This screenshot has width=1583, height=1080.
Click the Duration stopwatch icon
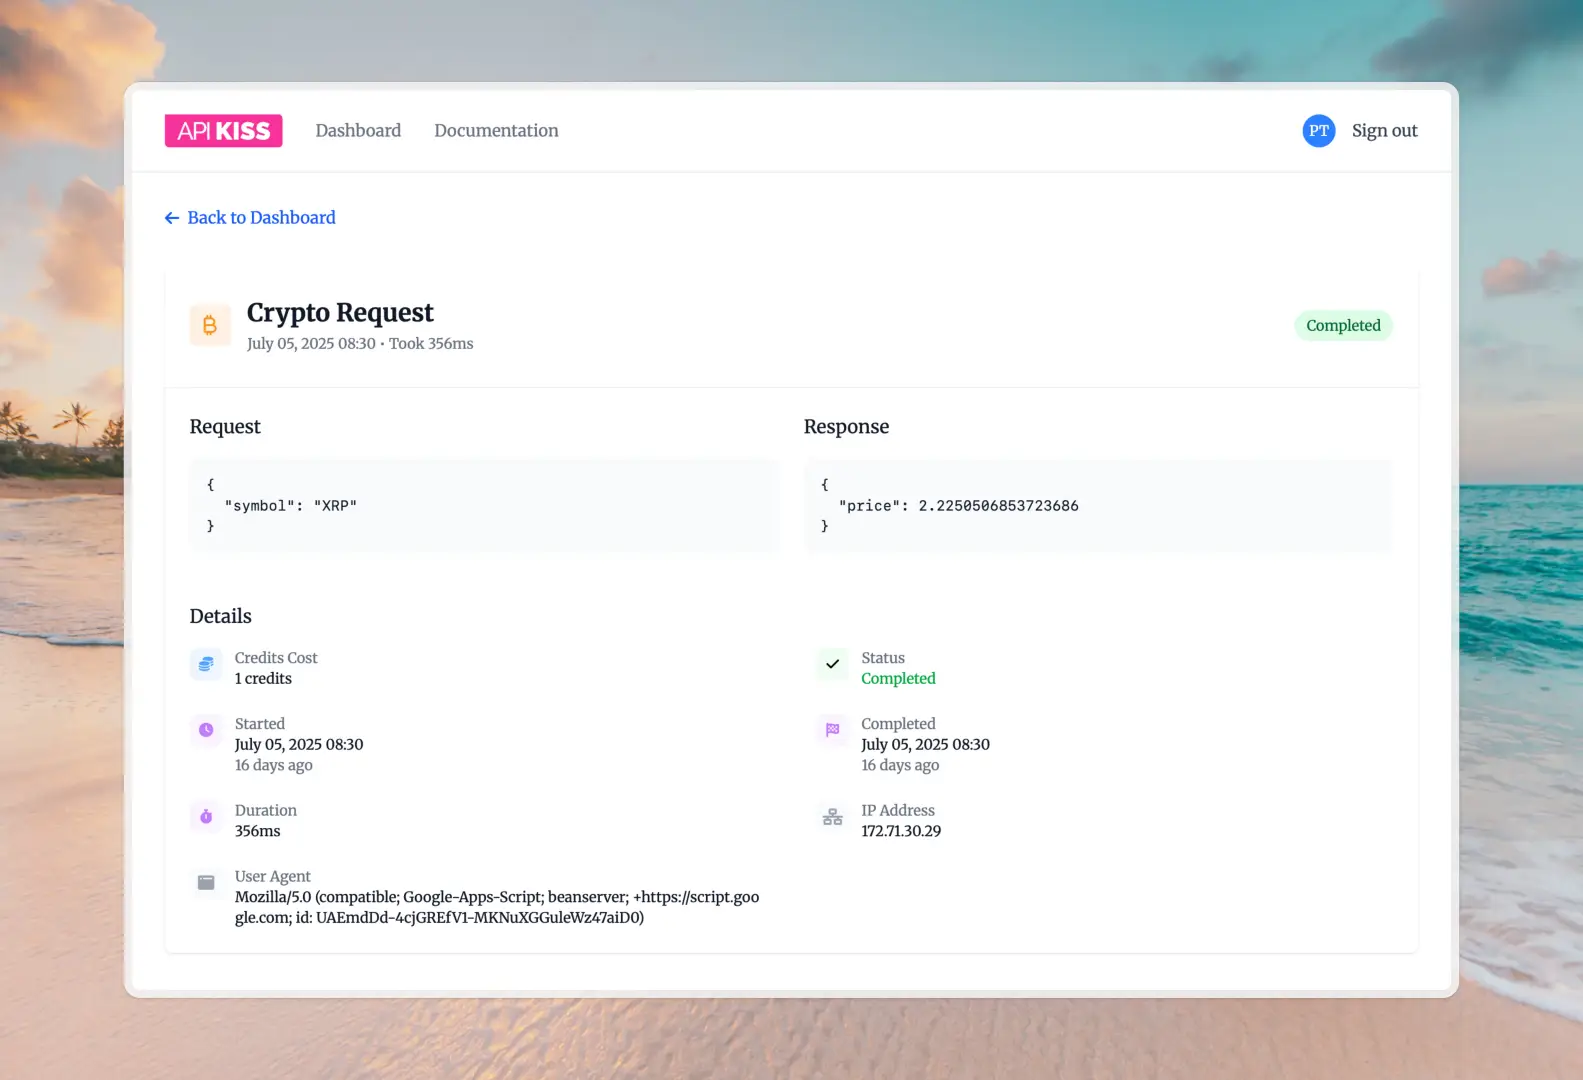(206, 817)
